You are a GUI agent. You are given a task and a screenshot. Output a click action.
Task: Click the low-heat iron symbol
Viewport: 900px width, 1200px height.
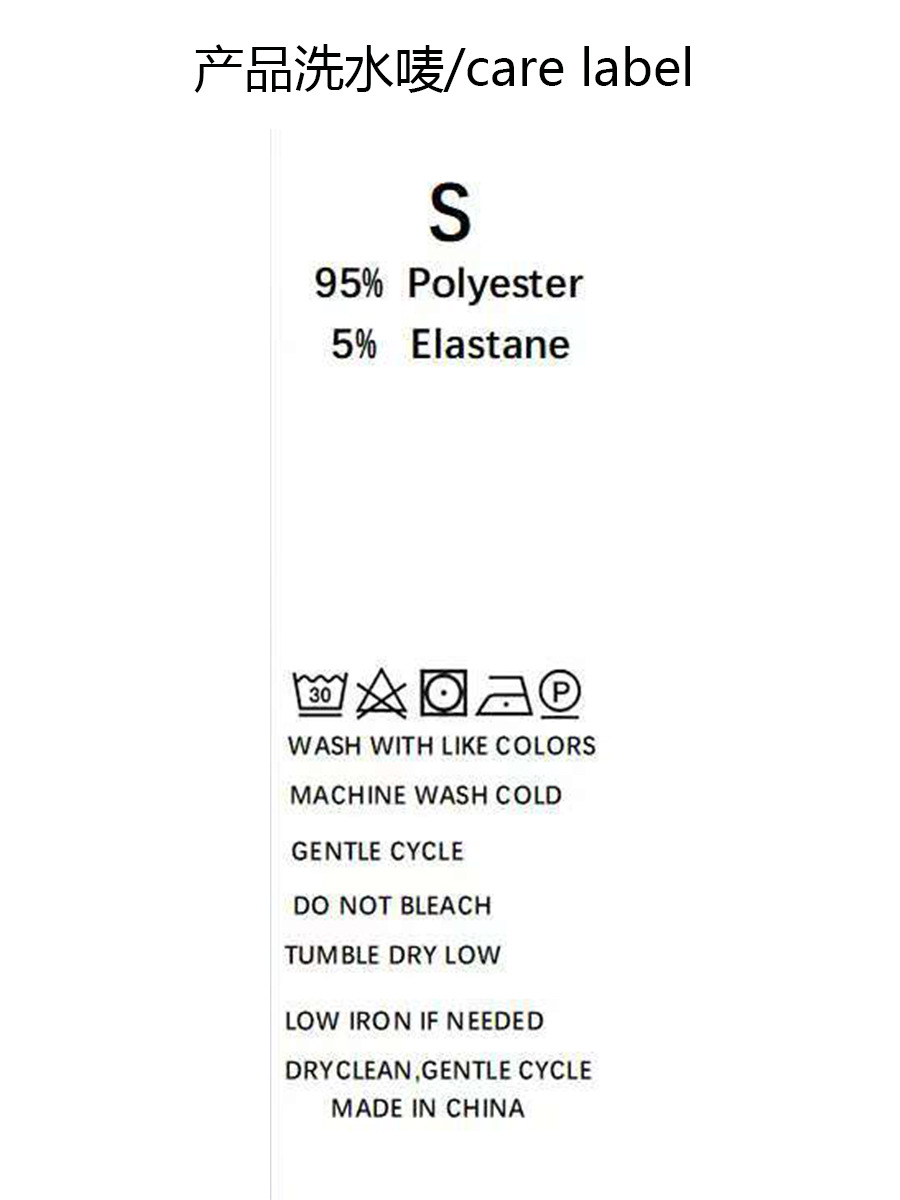[503, 694]
